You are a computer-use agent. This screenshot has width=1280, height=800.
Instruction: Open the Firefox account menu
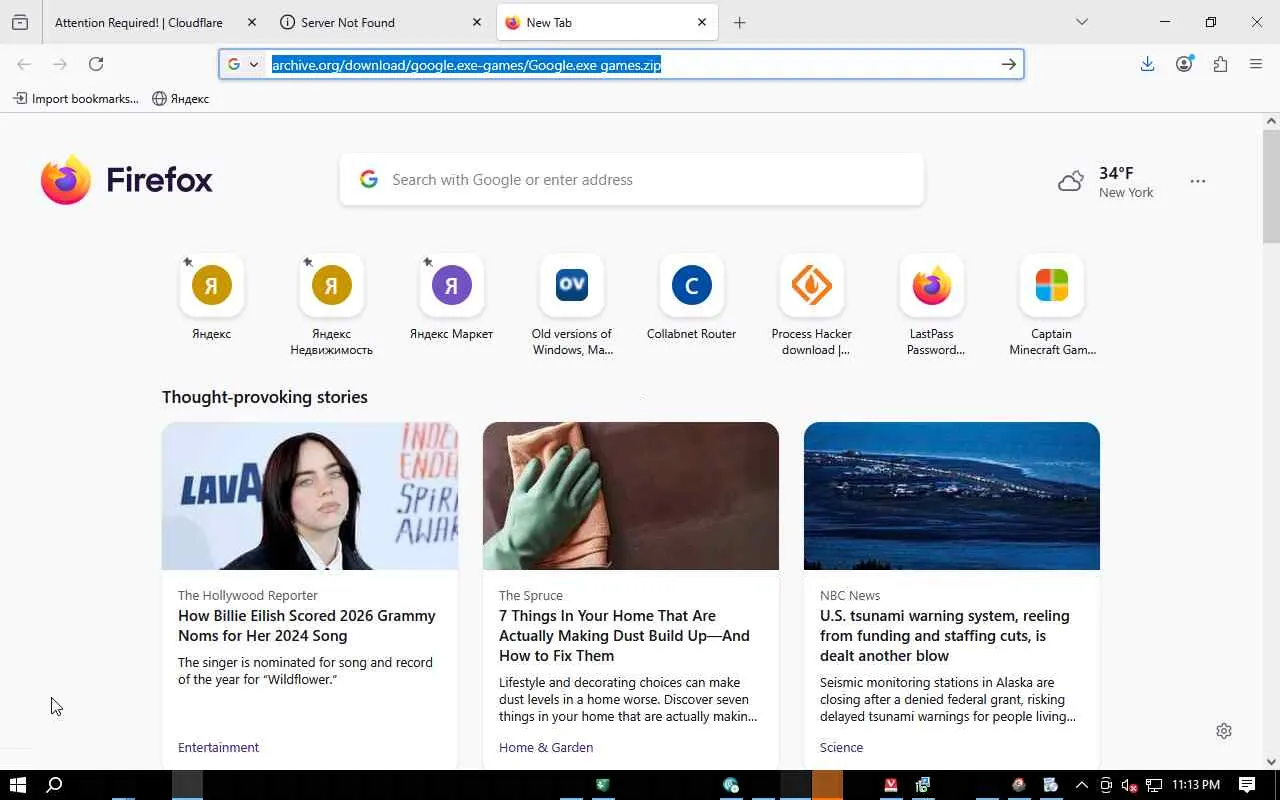tap(1184, 64)
